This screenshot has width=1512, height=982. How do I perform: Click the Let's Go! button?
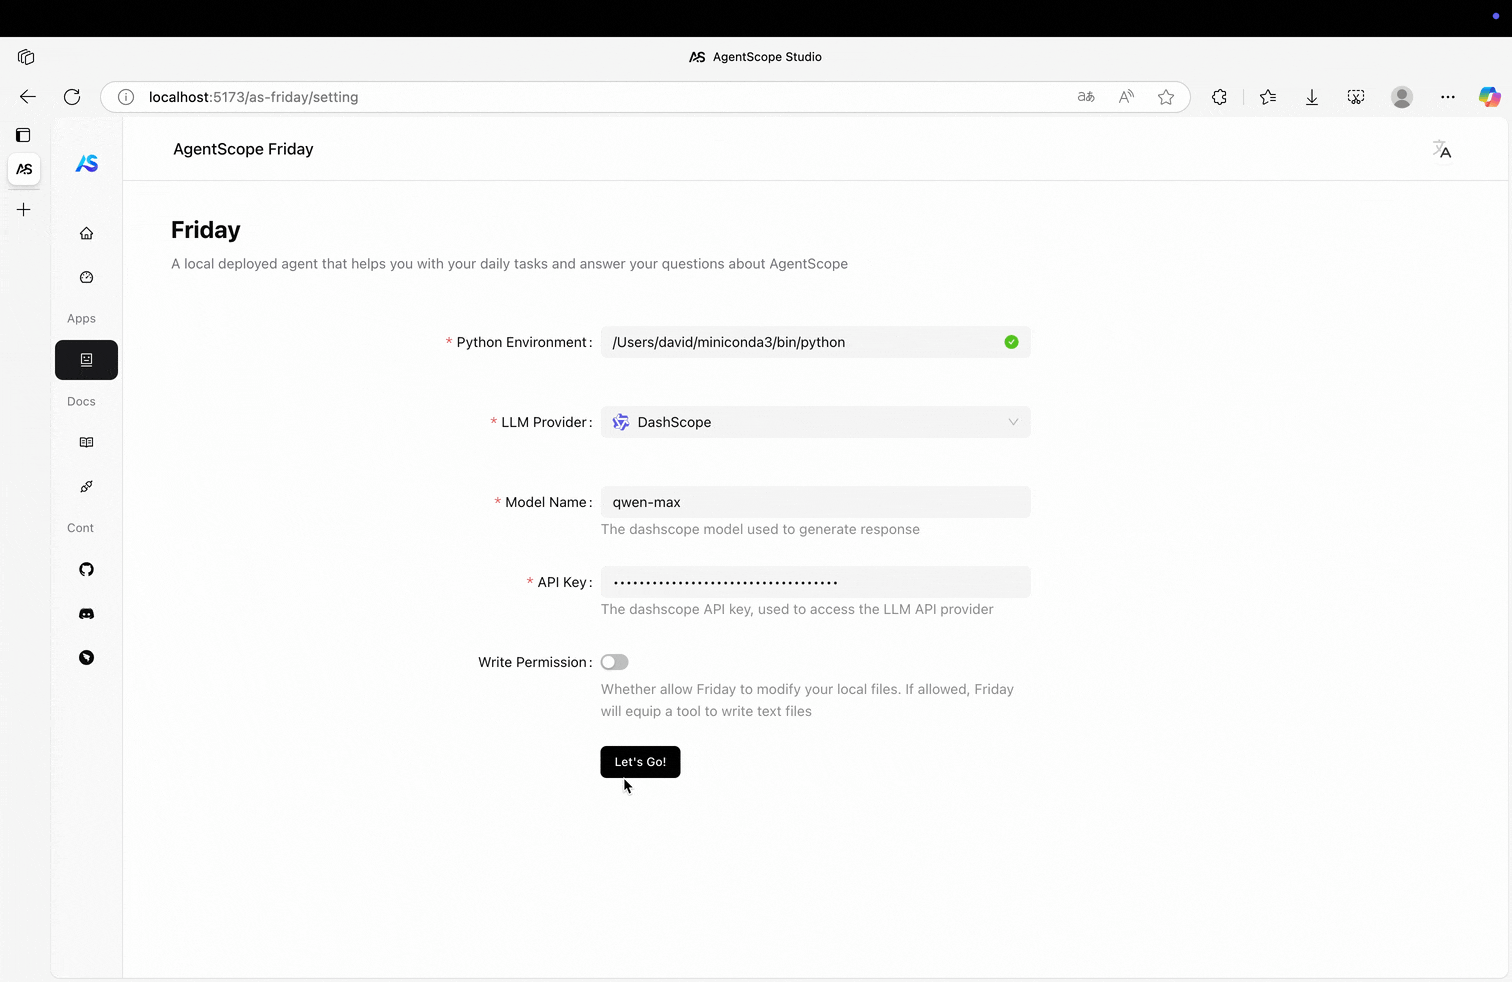click(x=640, y=762)
